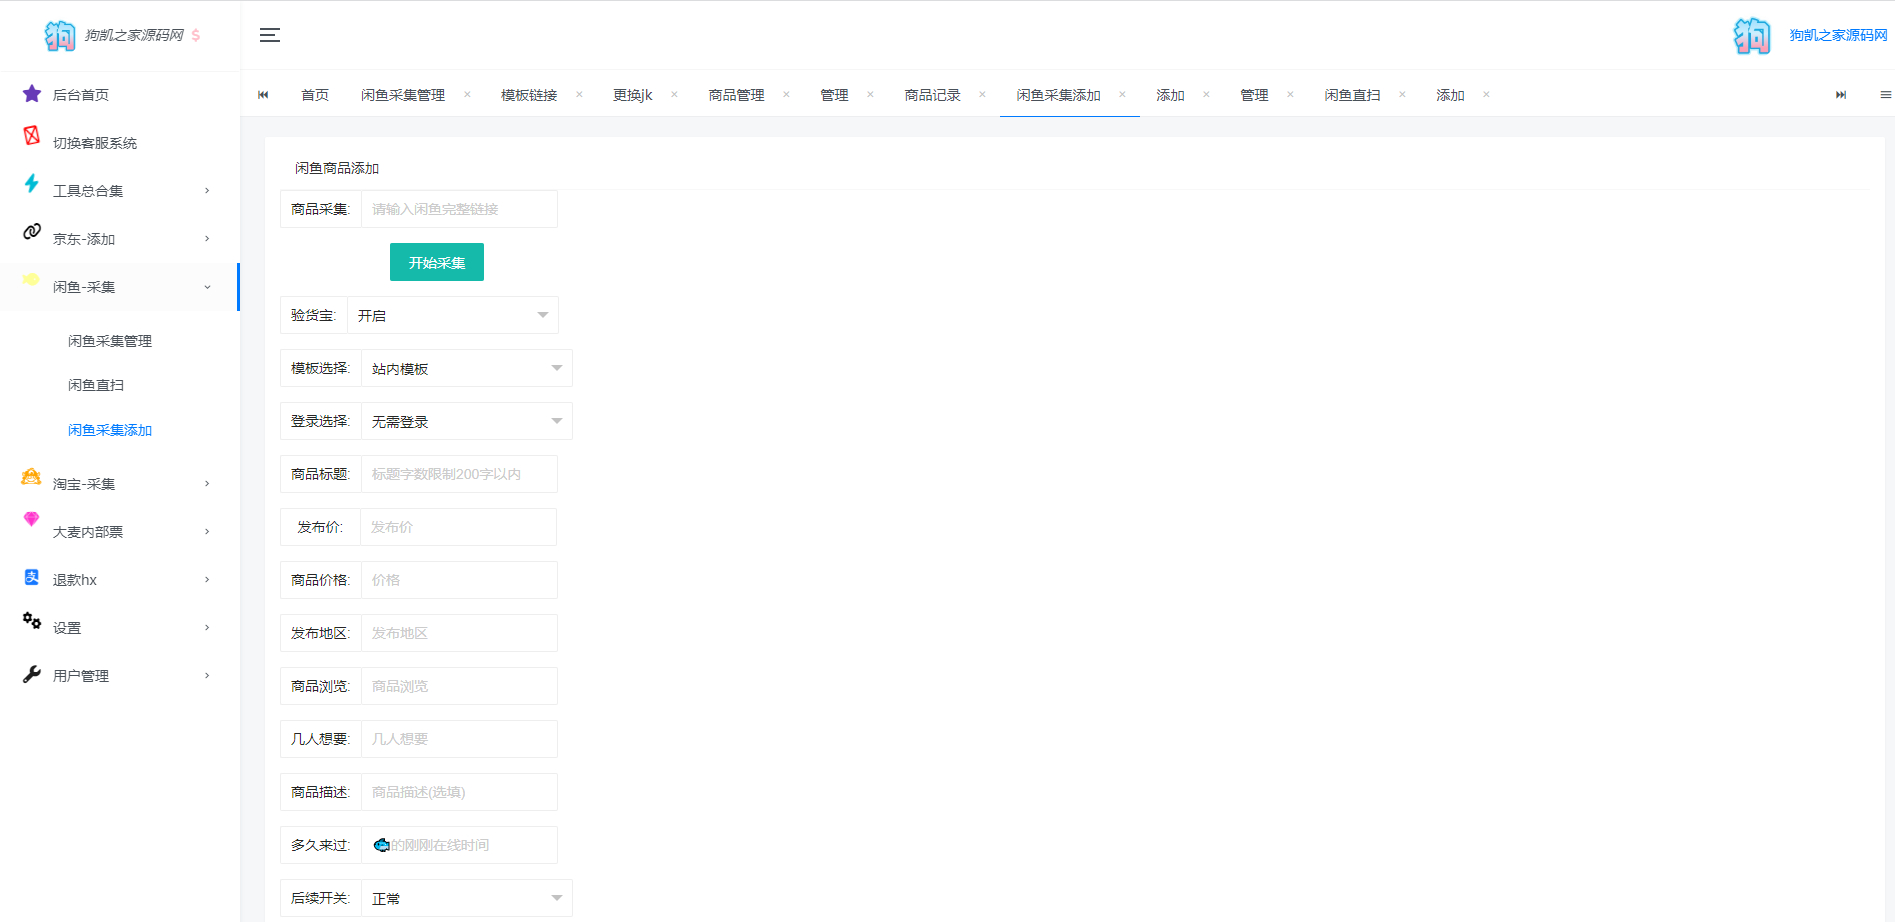Toggle the hamburger sidebar collapse icon
This screenshot has height=922, width=1895.
(269, 35)
